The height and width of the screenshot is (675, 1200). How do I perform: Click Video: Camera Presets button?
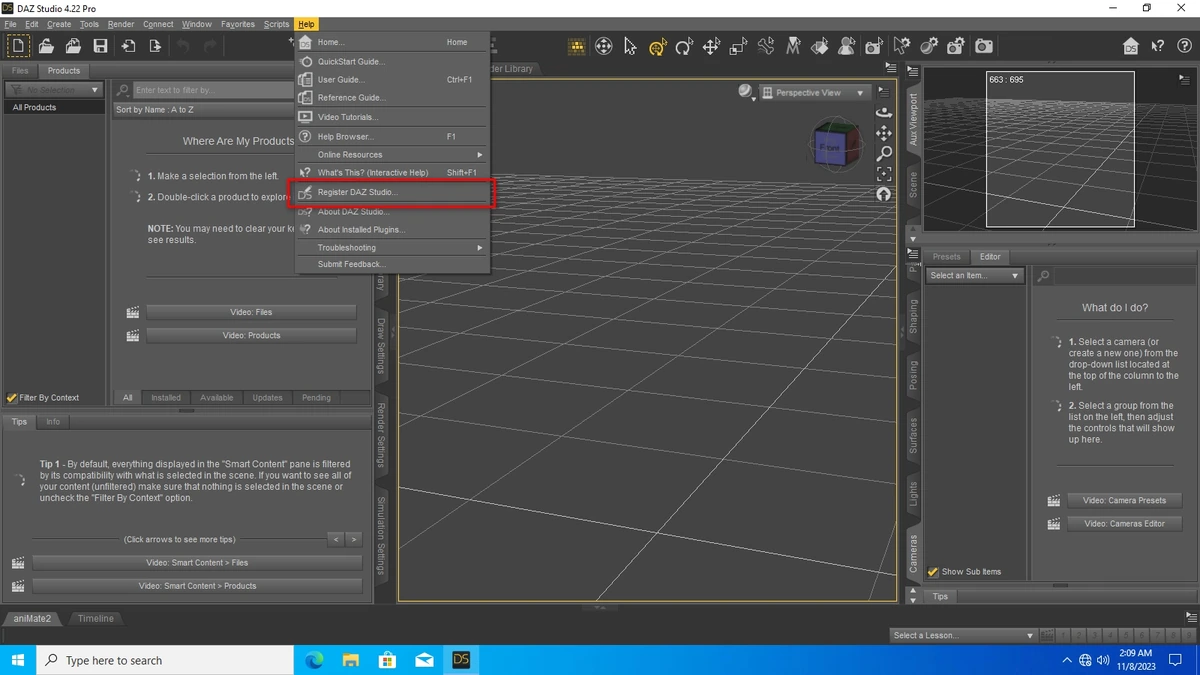[1124, 500]
